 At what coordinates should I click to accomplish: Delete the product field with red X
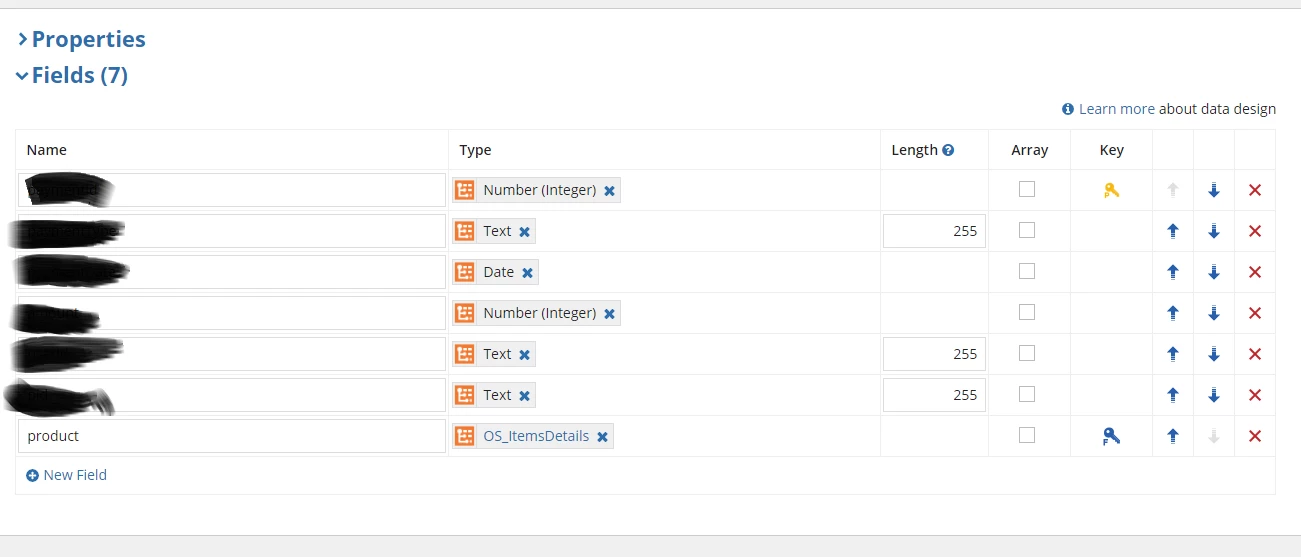[x=1255, y=436]
